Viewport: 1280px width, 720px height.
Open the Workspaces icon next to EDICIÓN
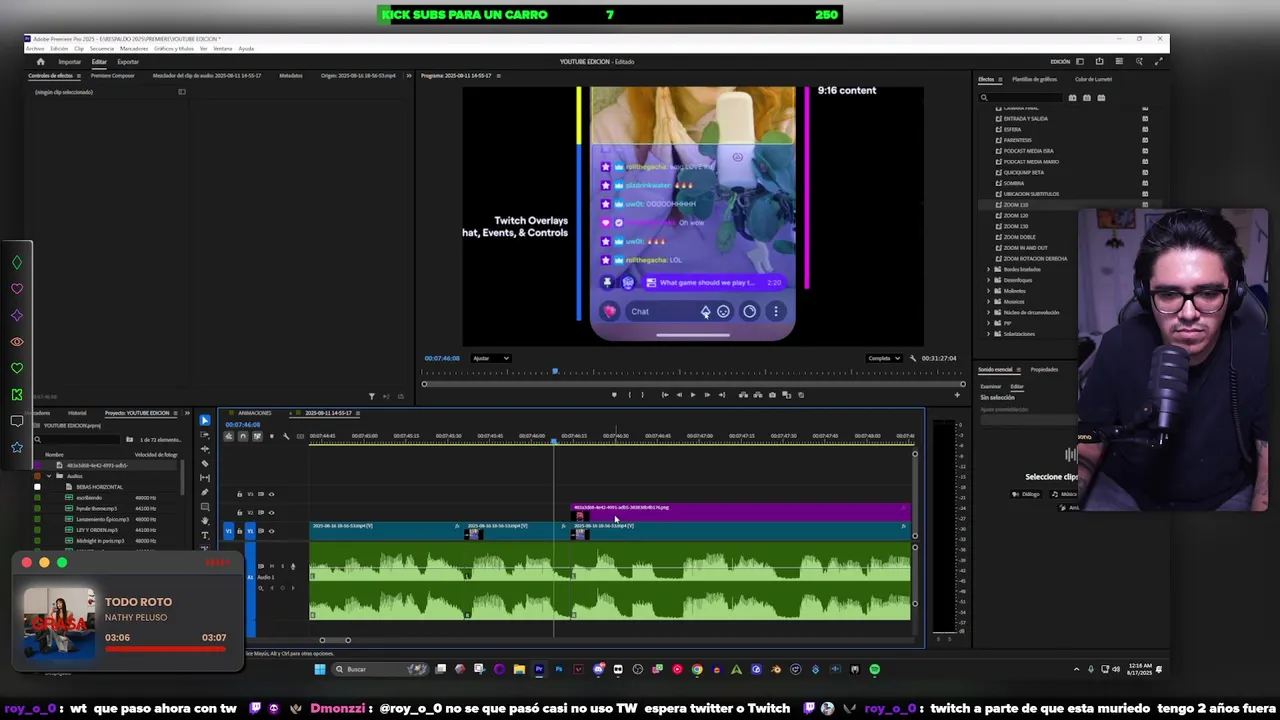[x=1080, y=61]
